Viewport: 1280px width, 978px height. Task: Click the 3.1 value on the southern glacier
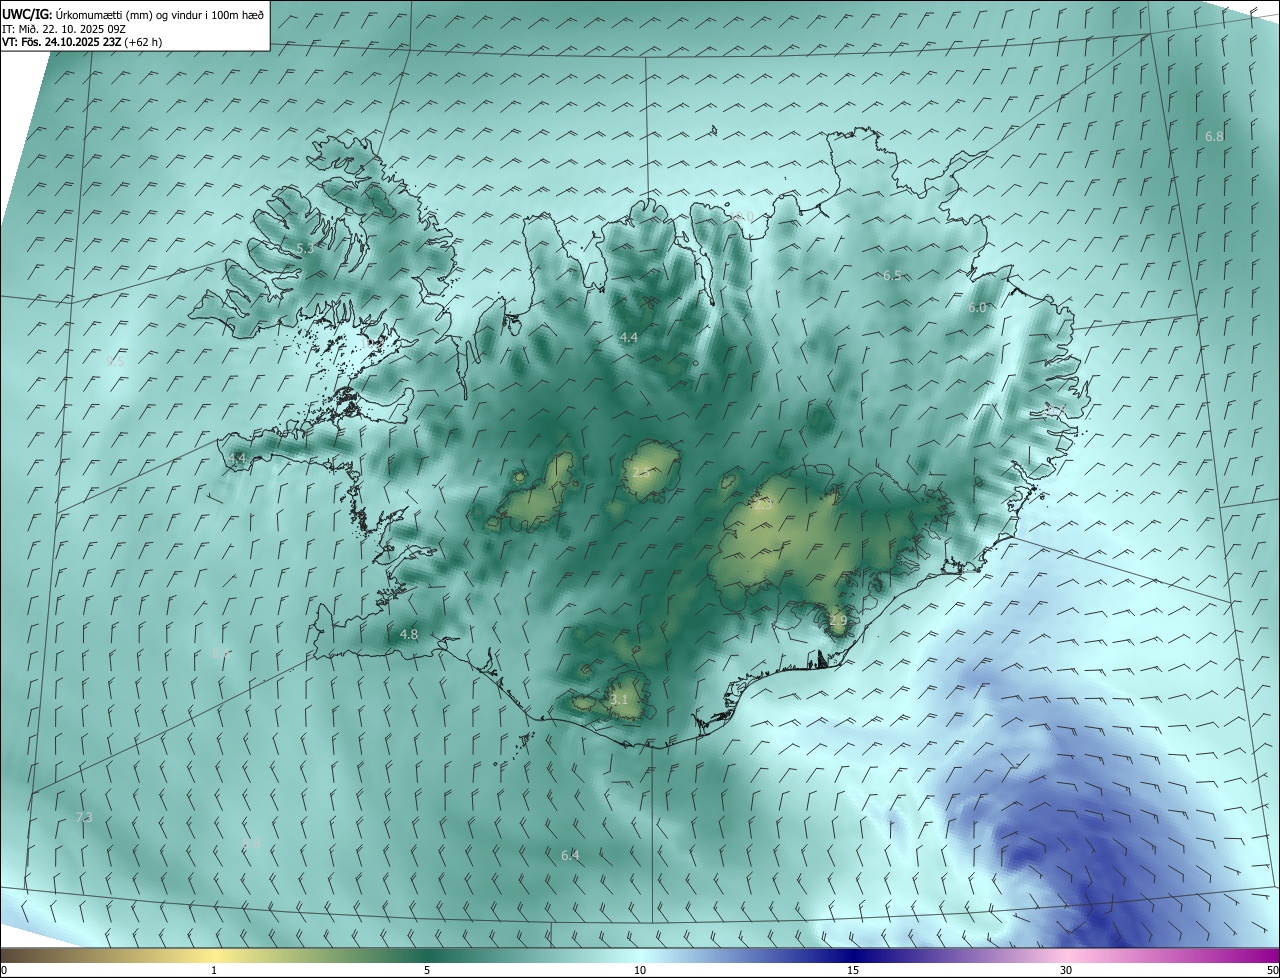619,699
